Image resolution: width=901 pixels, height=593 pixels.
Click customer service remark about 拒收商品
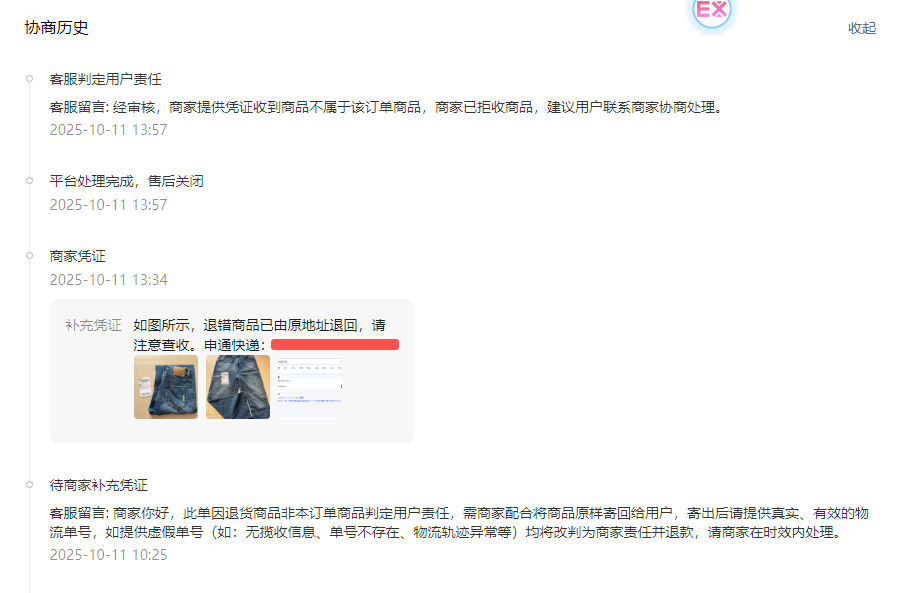click(387, 107)
